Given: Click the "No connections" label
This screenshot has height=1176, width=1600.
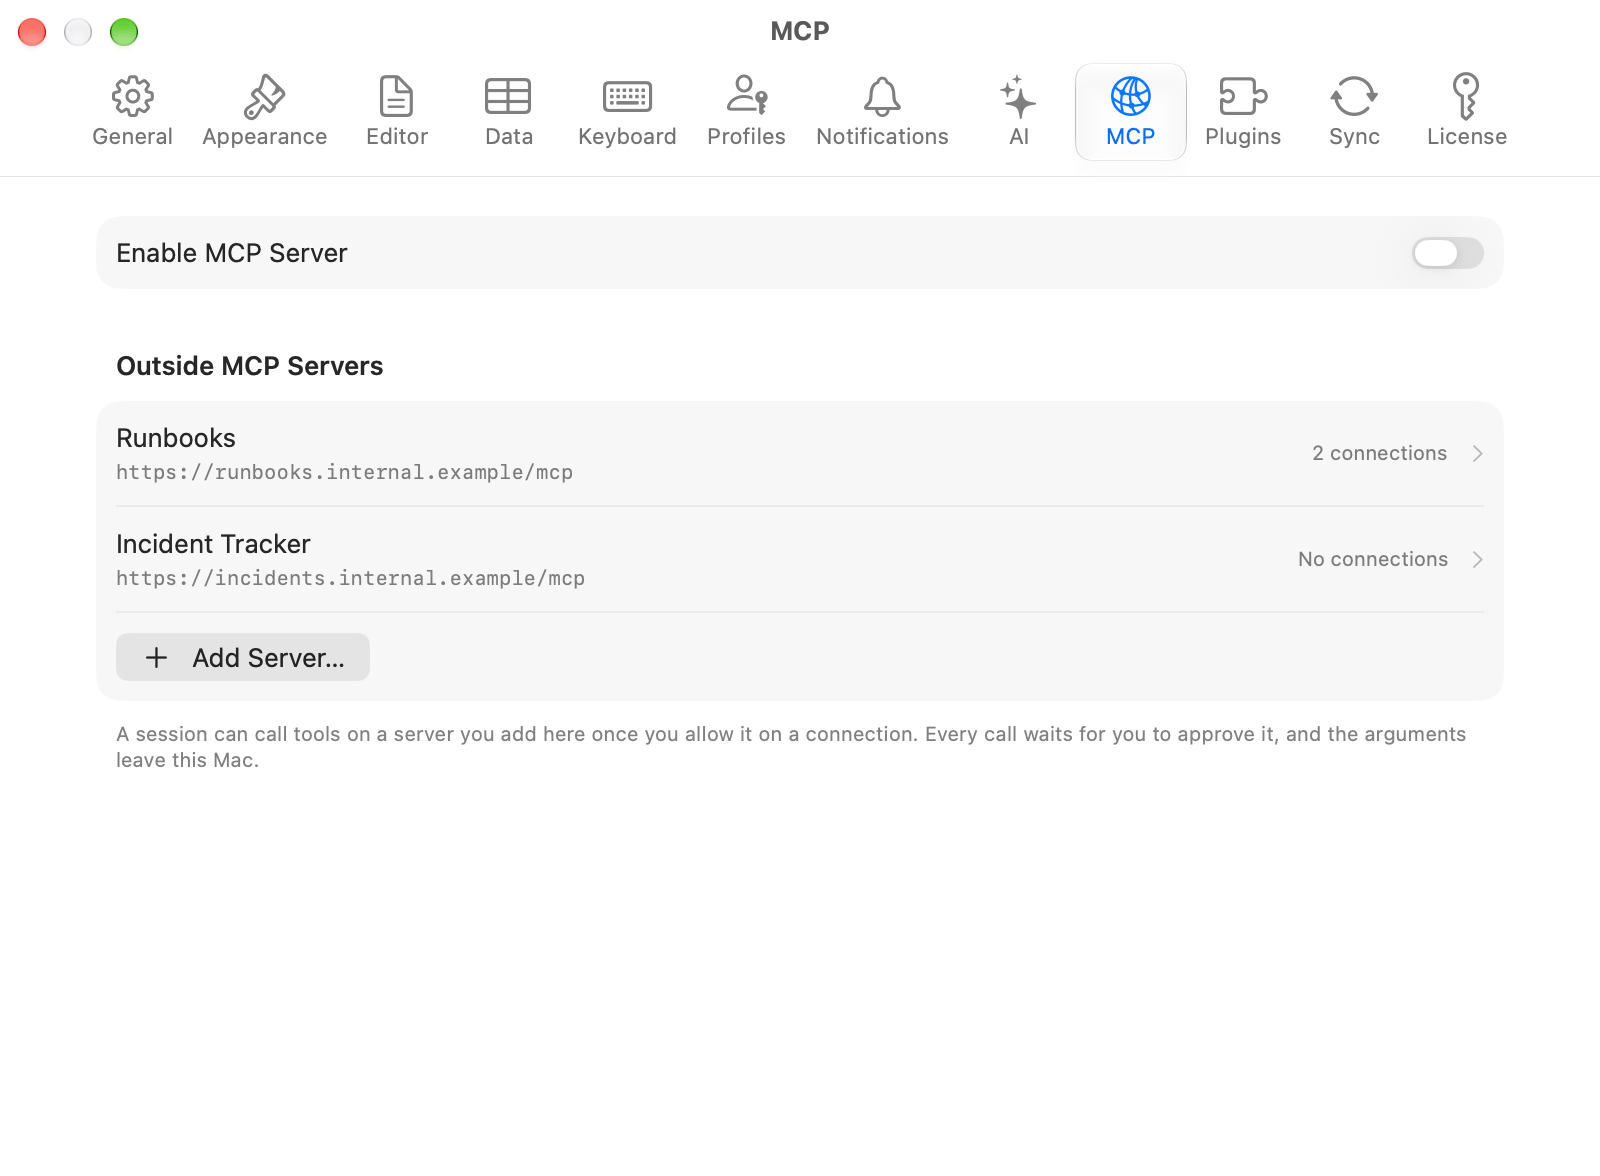Looking at the screenshot, I should 1372,559.
